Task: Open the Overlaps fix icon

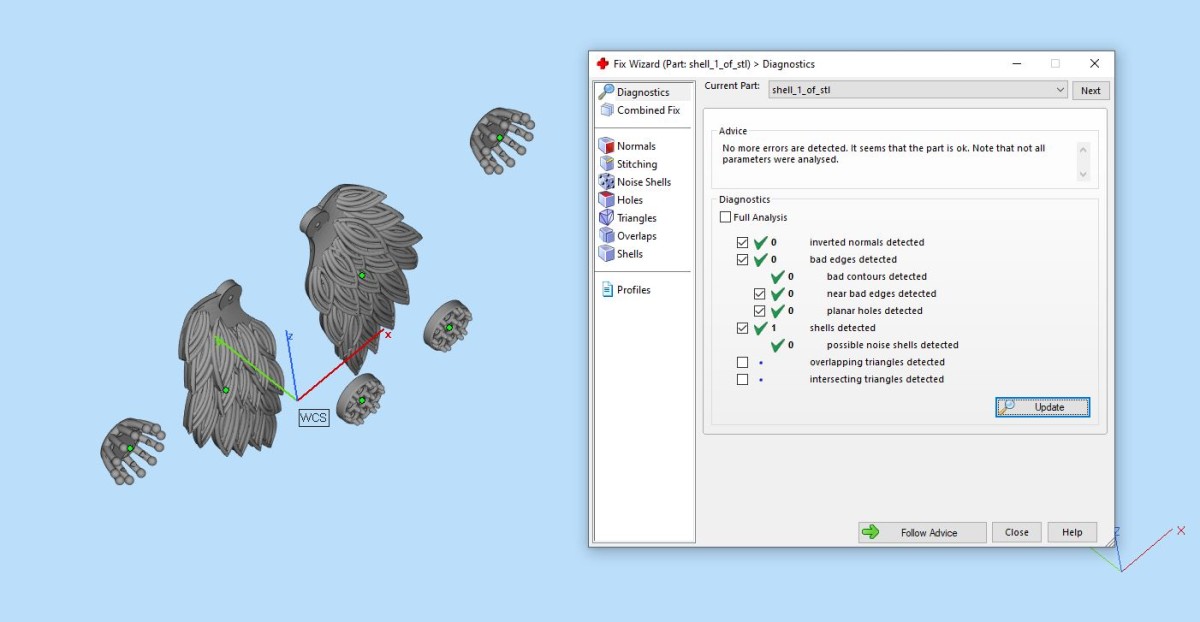Action: tap(607, 236)
